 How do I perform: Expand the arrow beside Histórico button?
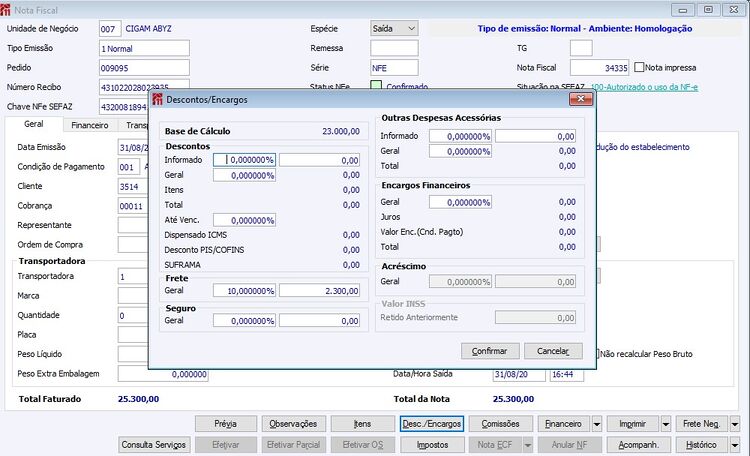tap(735, 445)
